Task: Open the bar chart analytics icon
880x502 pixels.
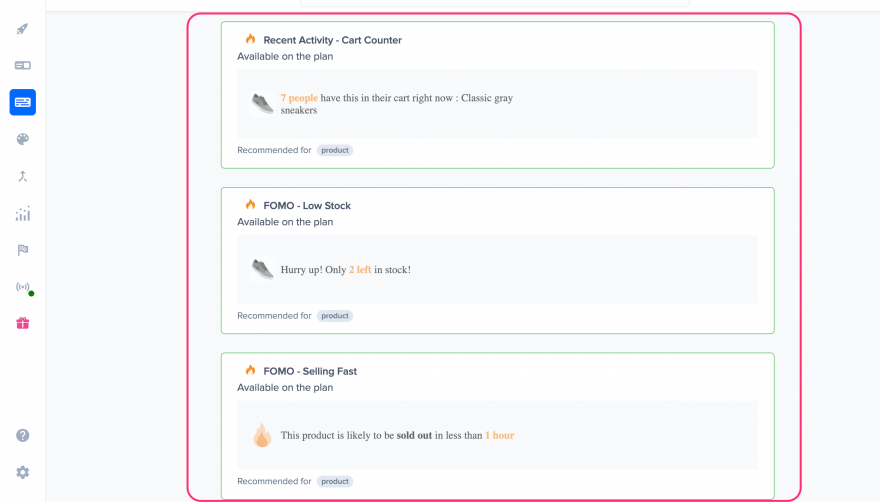Action: [22, 213]
